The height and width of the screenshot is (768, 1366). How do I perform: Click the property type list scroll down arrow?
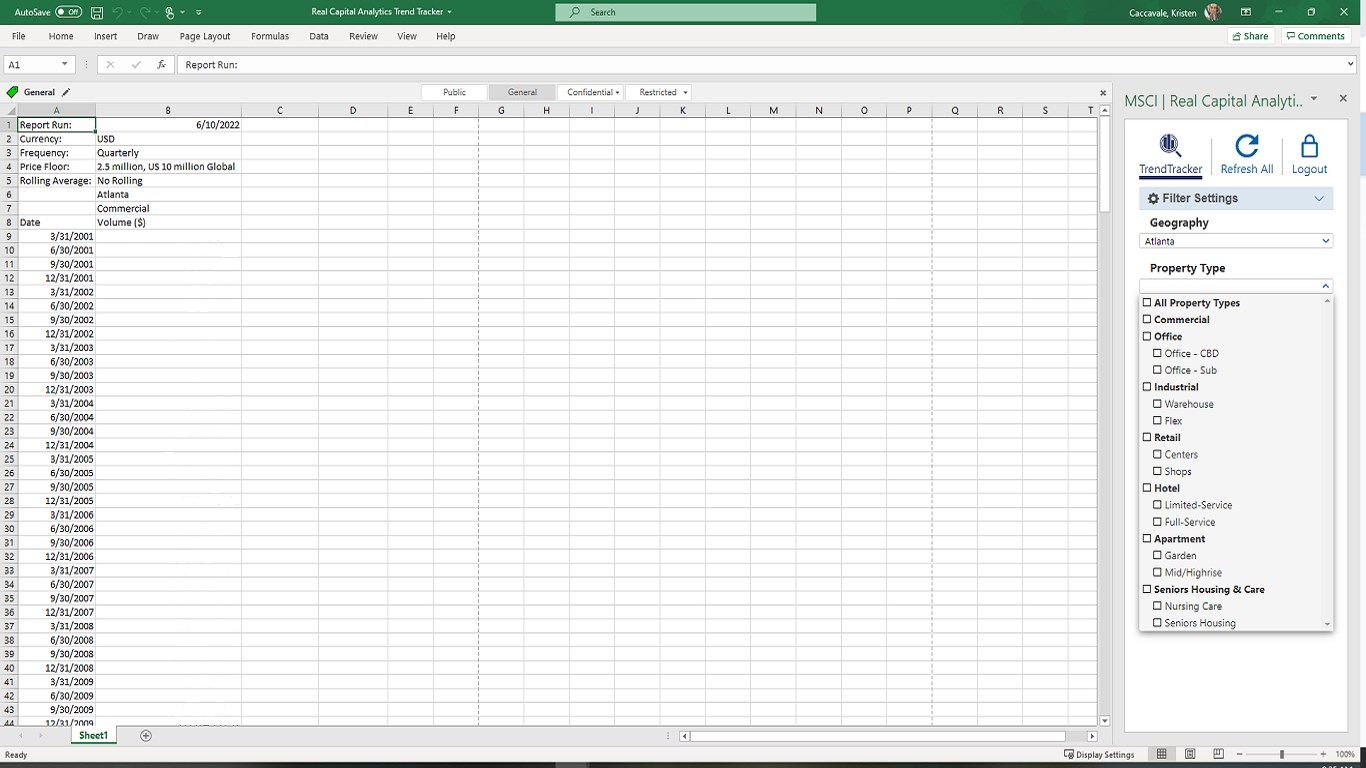click(1328, 624)
